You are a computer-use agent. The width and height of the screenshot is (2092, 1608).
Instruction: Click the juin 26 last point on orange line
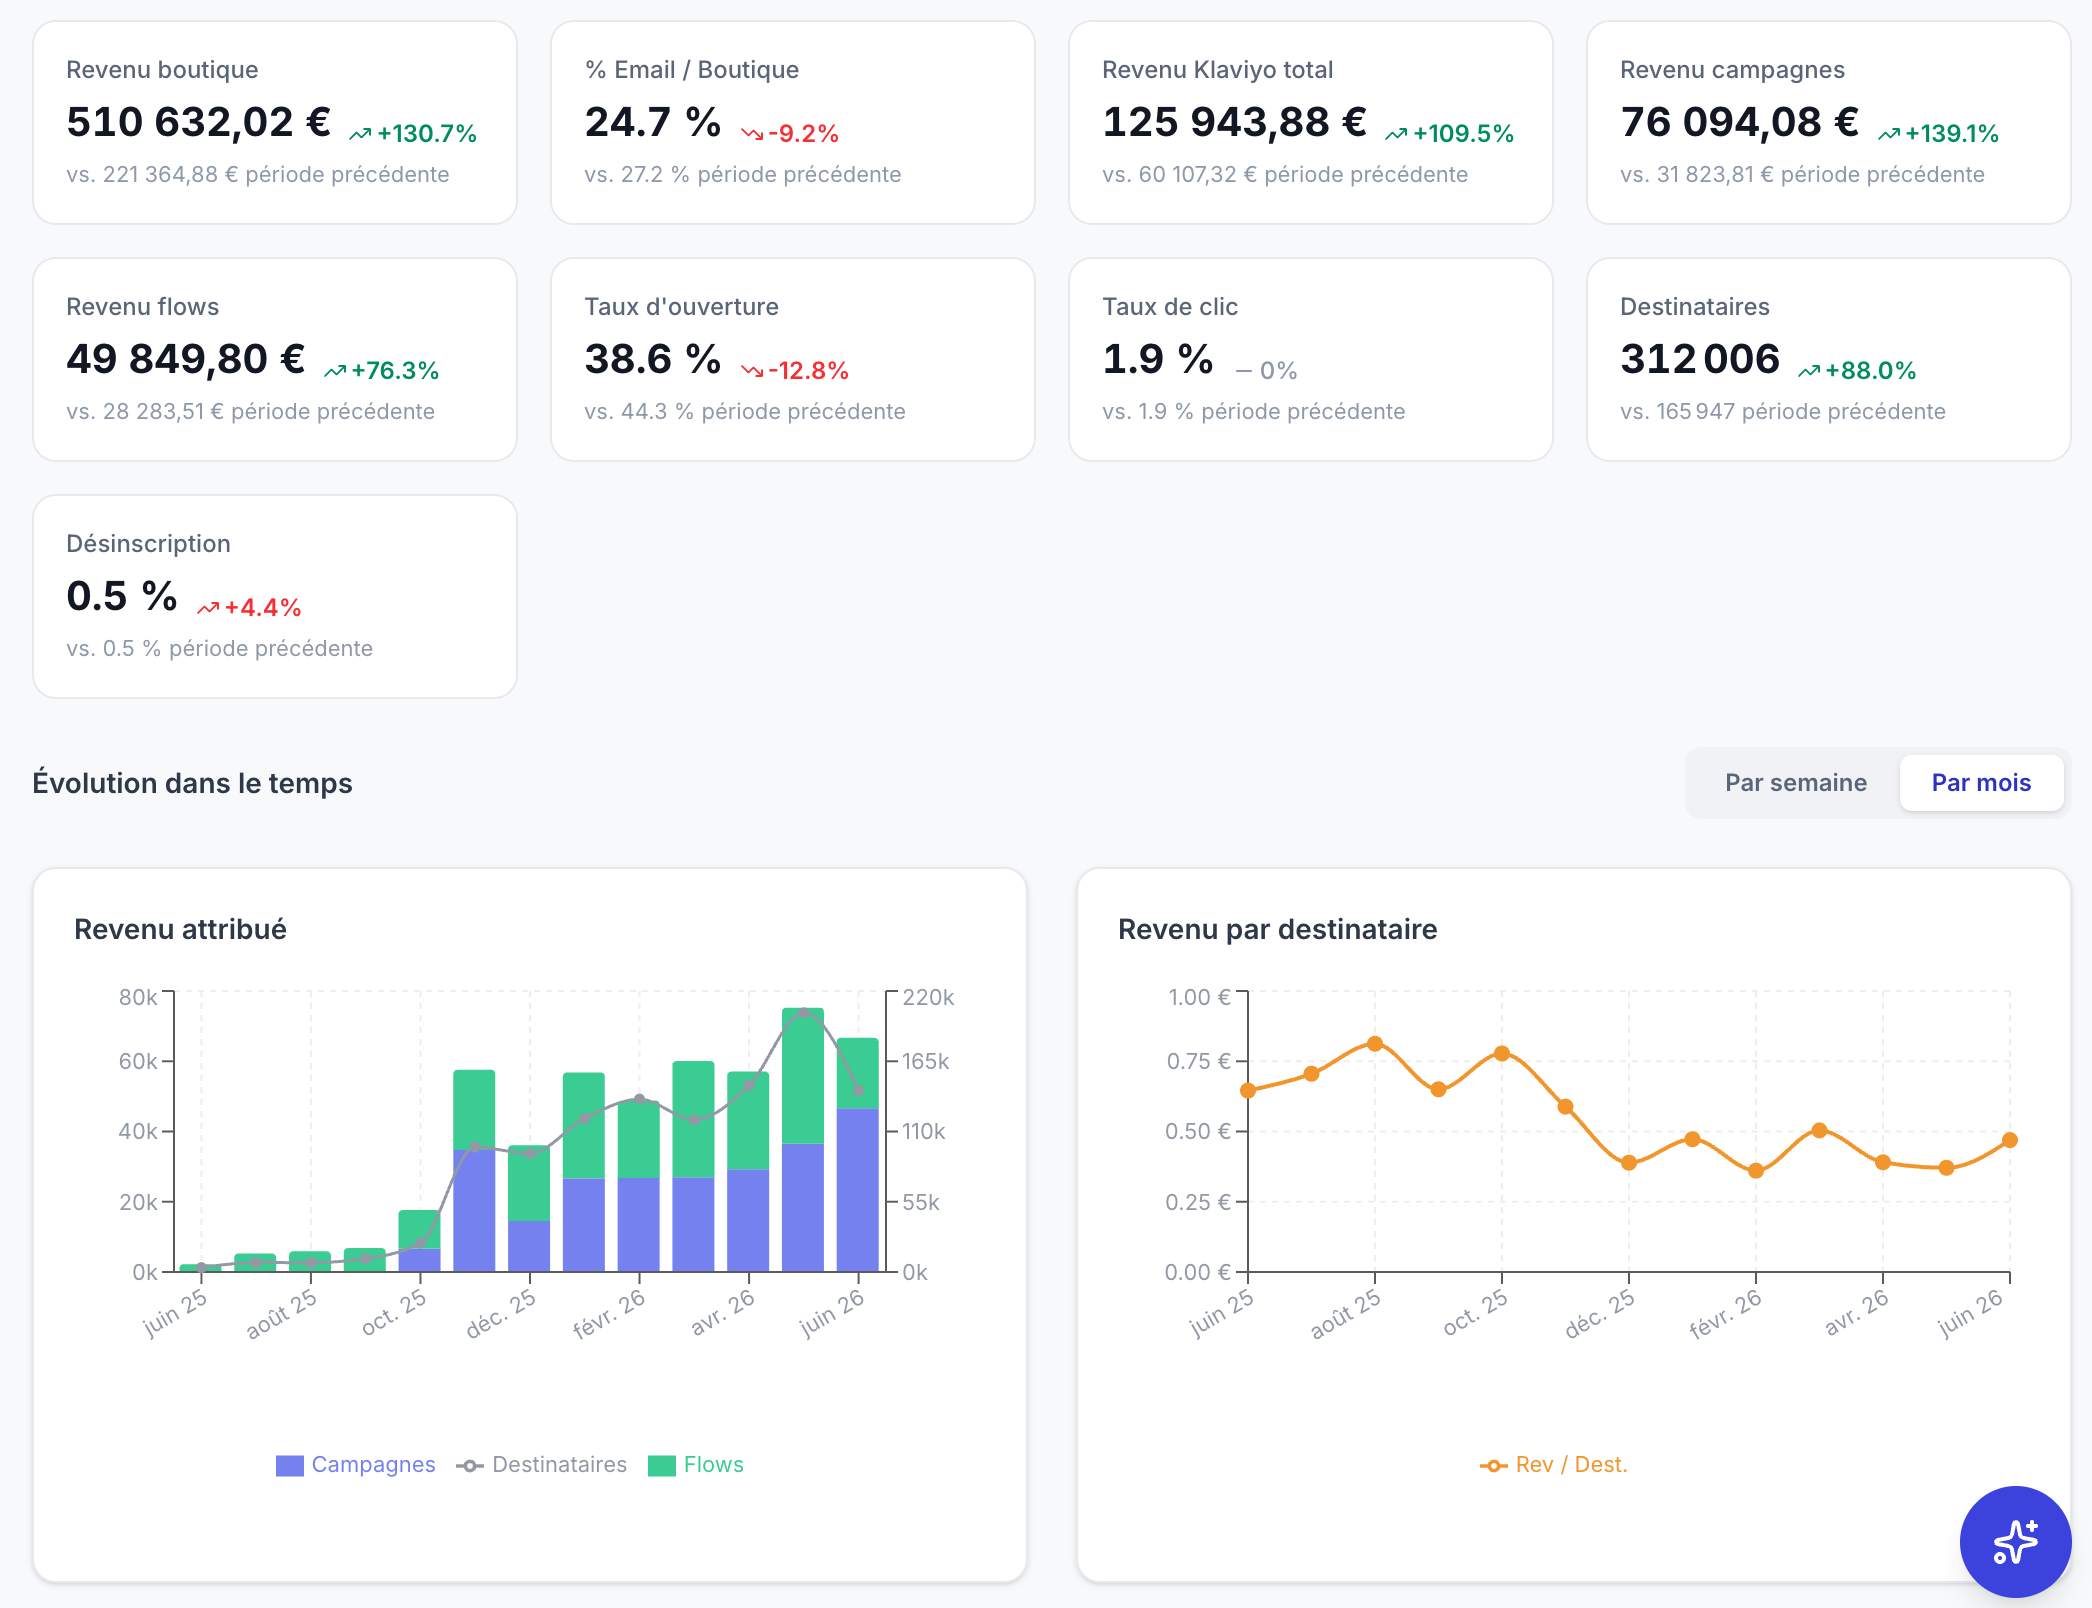click(2010, 1140)
